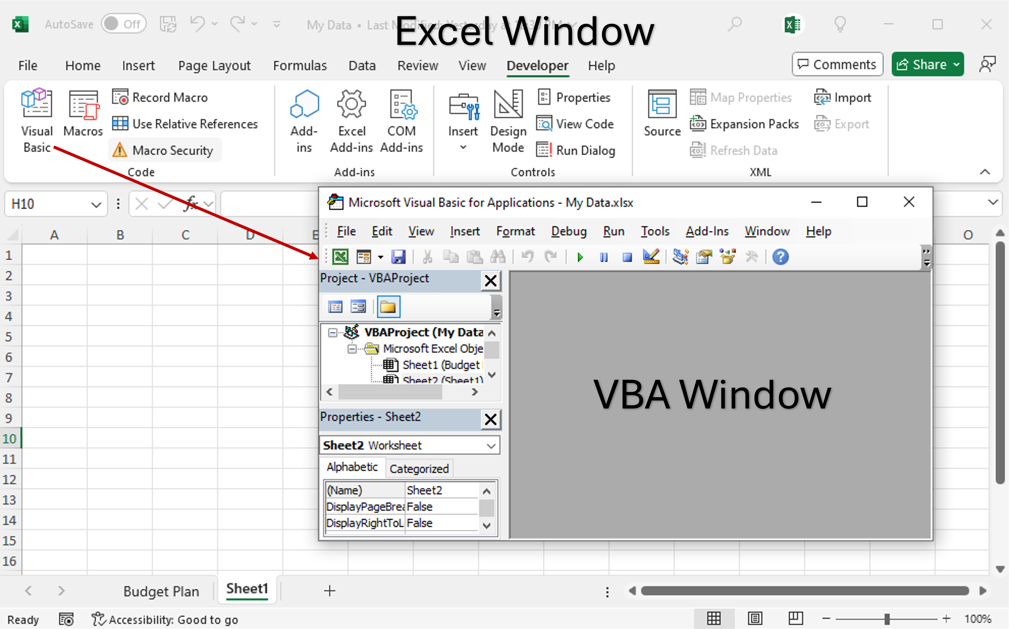Click Run Sub green play button

580,258
